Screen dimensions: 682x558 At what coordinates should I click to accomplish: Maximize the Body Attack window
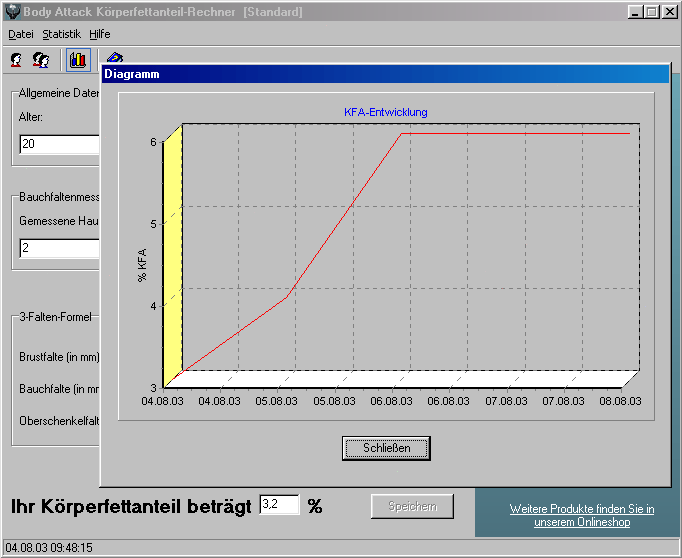coord(652,11)
